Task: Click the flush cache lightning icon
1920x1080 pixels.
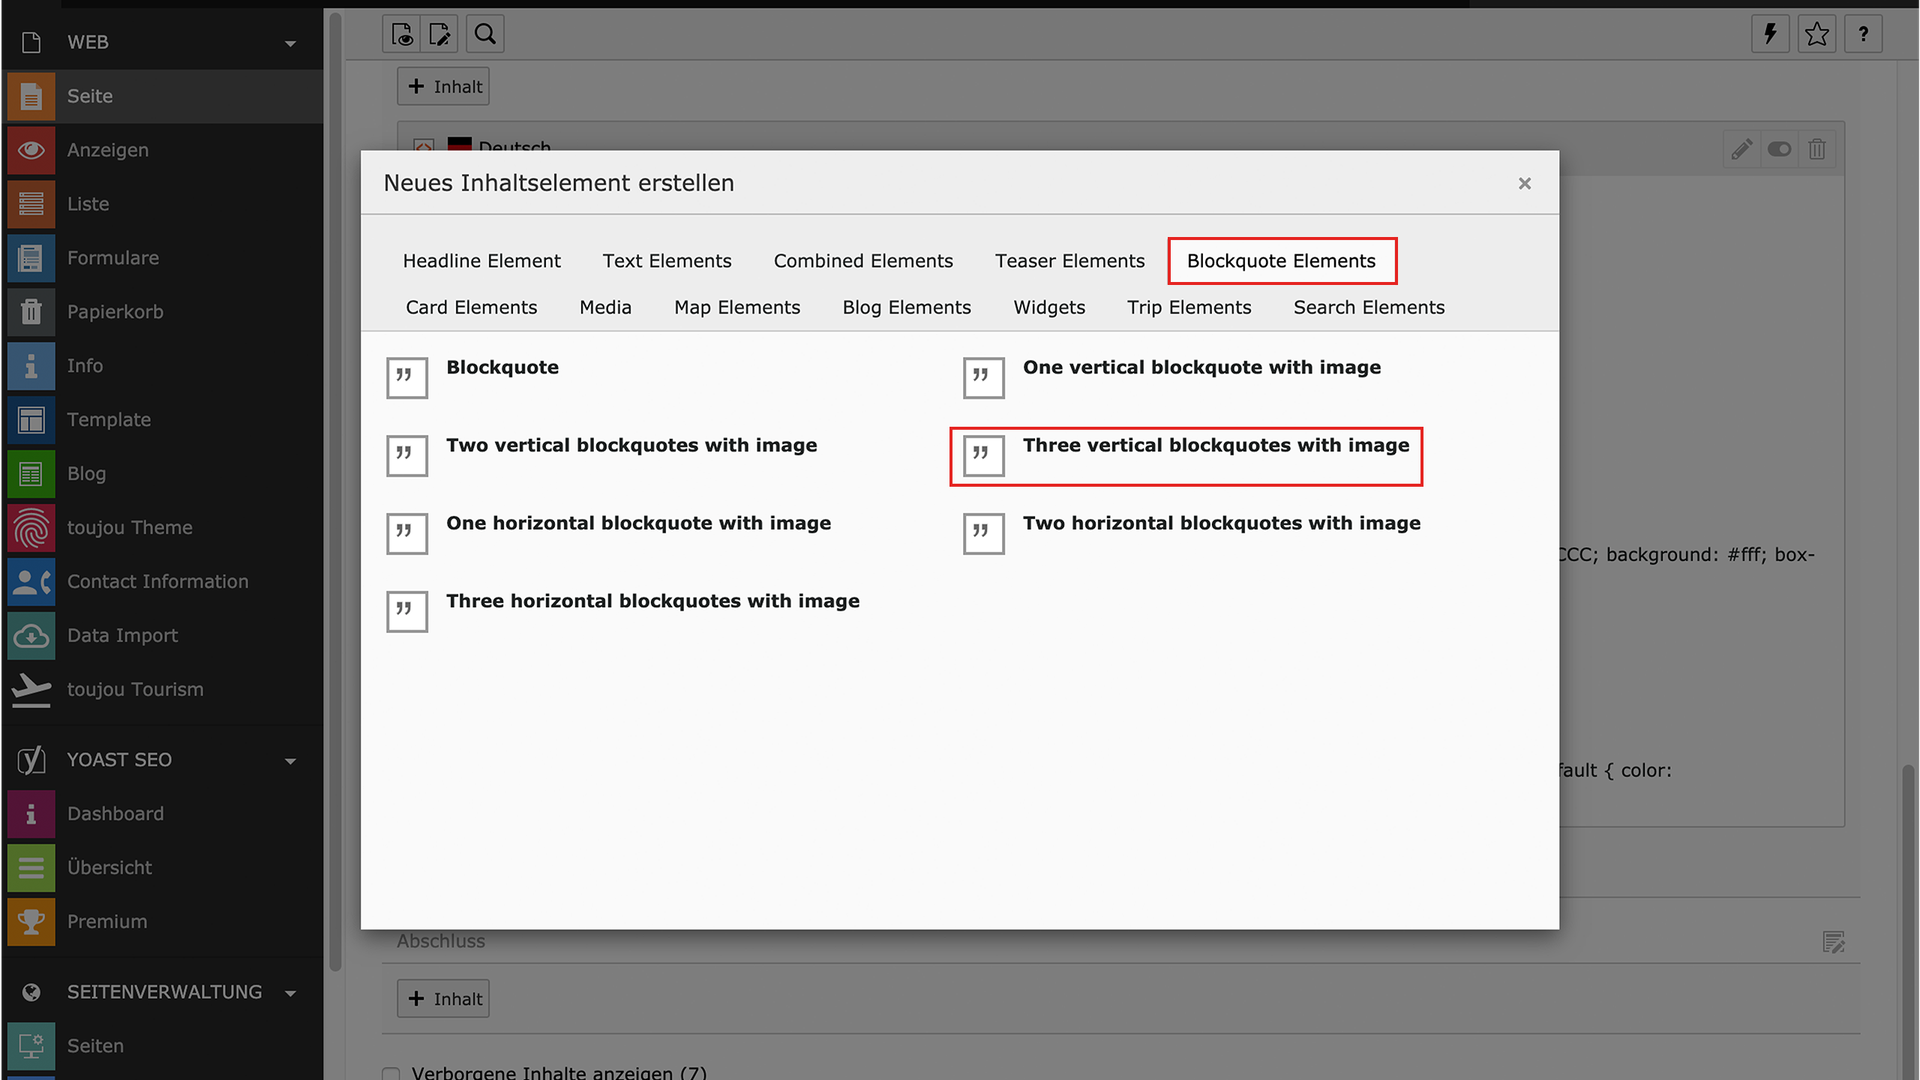Action: [1770, 34]
